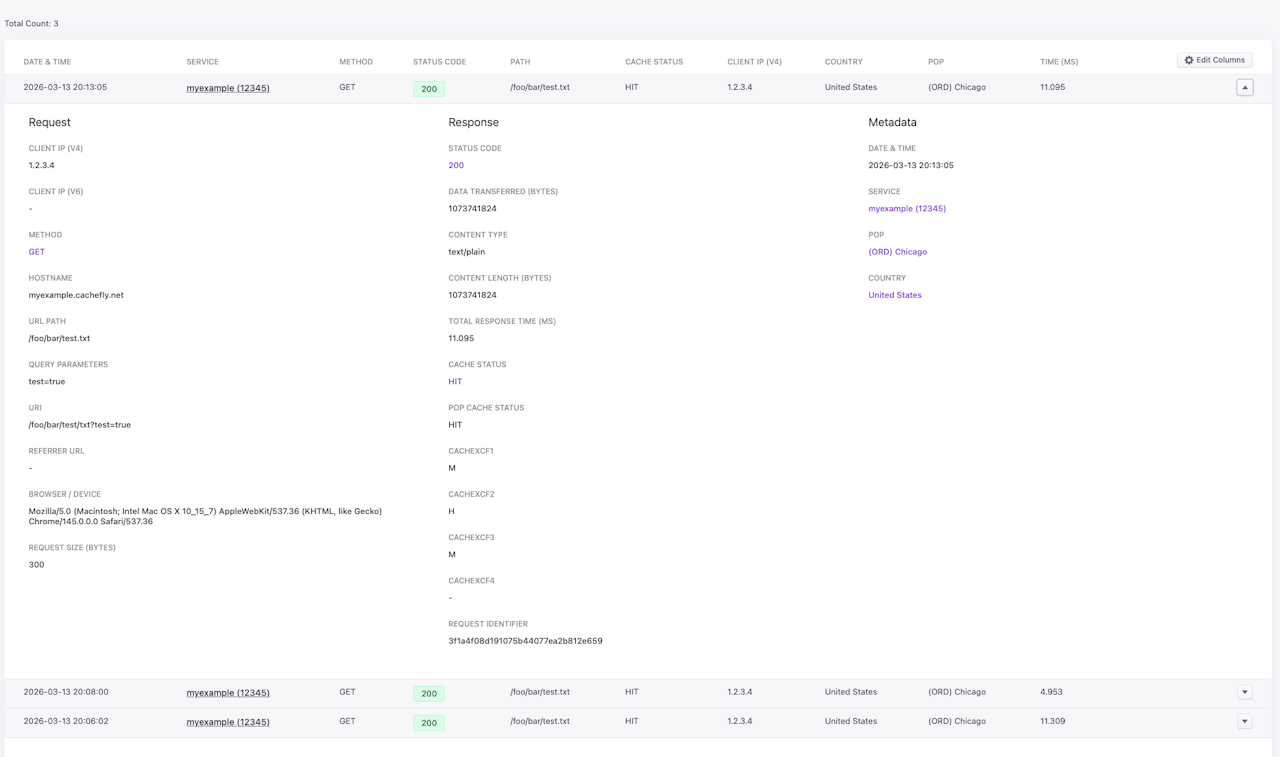The width and height of the screenshot is (1280, 757).
Task: Click purple 200 status code in Response section
Action: click(x=456, y=165)
